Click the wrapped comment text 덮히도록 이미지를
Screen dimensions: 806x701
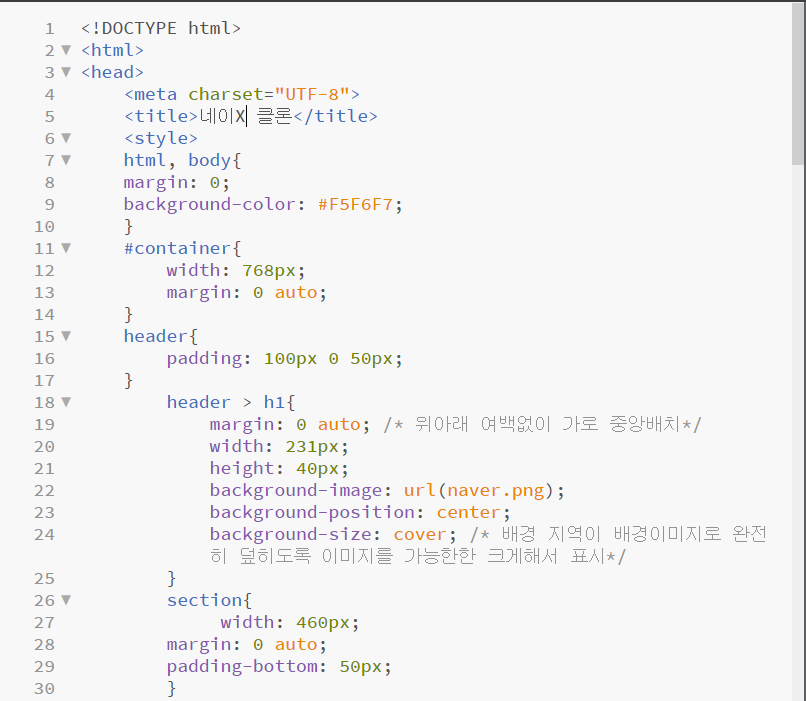(316, 556)
